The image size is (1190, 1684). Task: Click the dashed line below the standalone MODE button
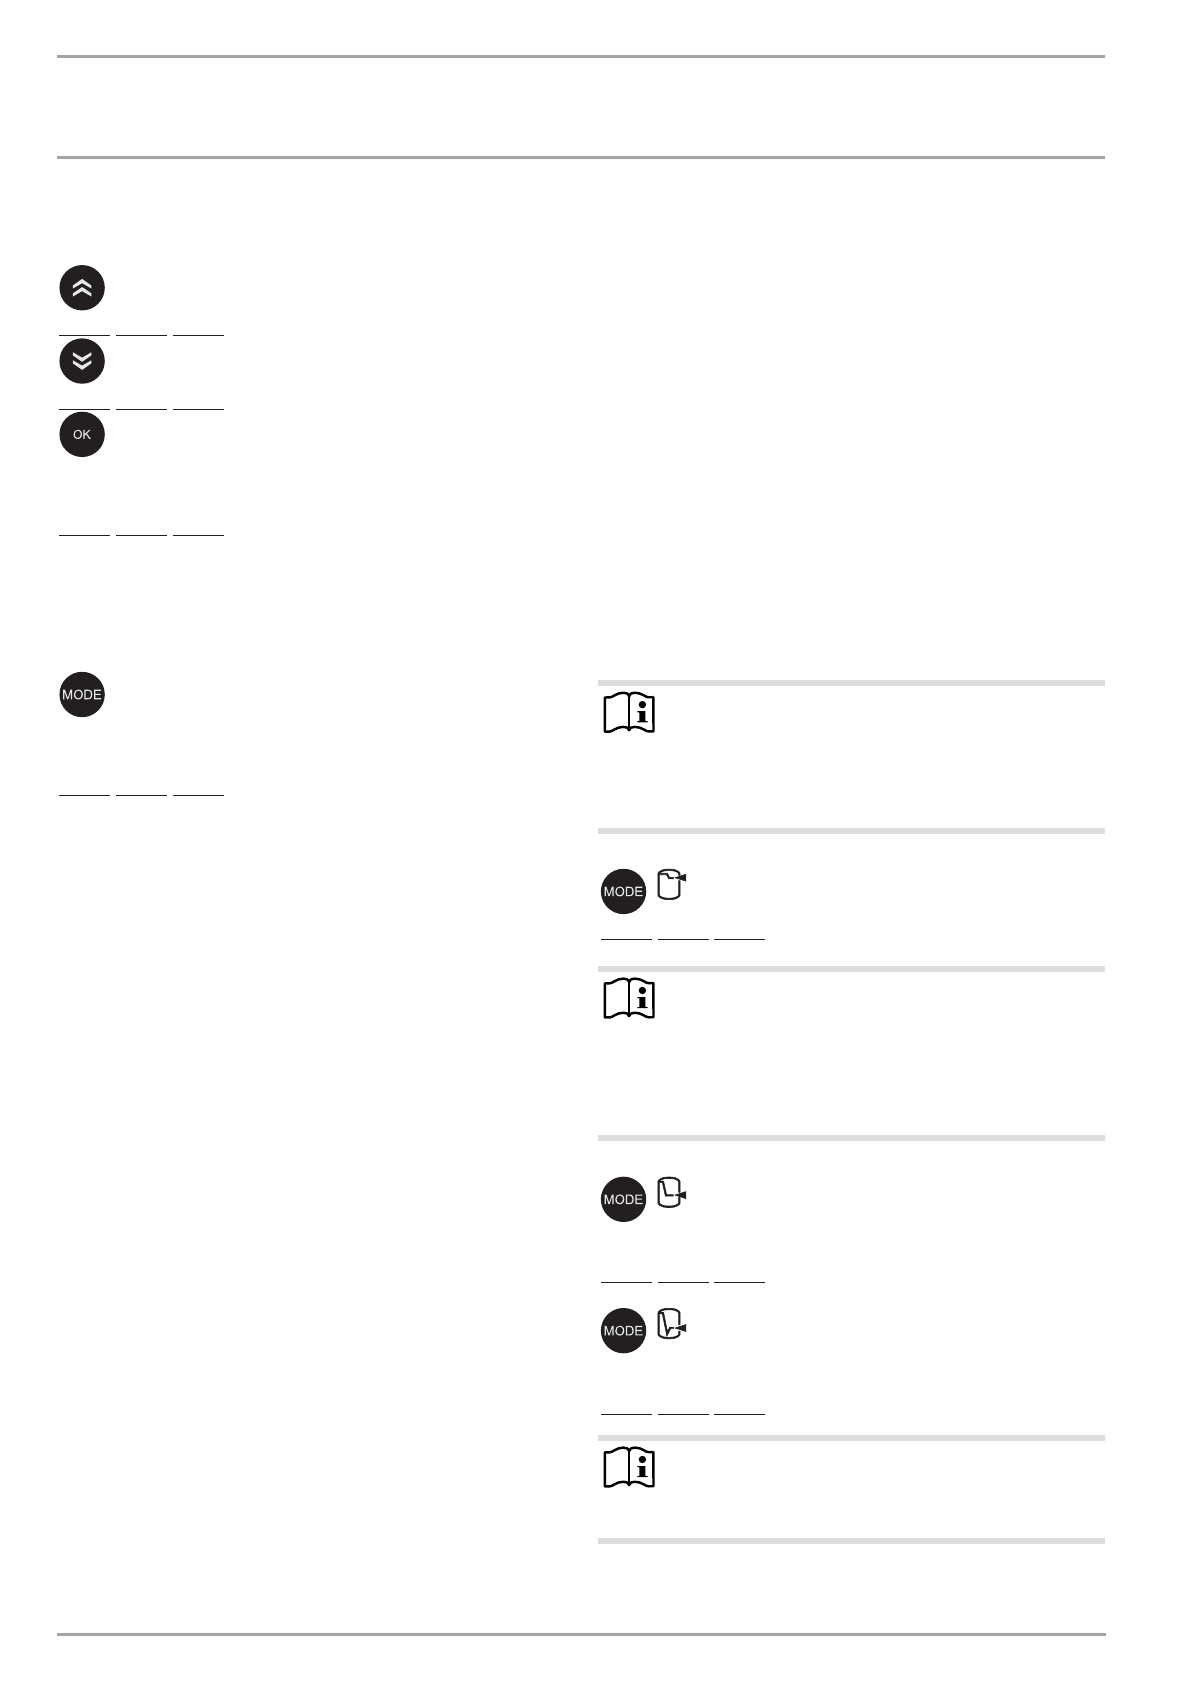coord(141,795)
